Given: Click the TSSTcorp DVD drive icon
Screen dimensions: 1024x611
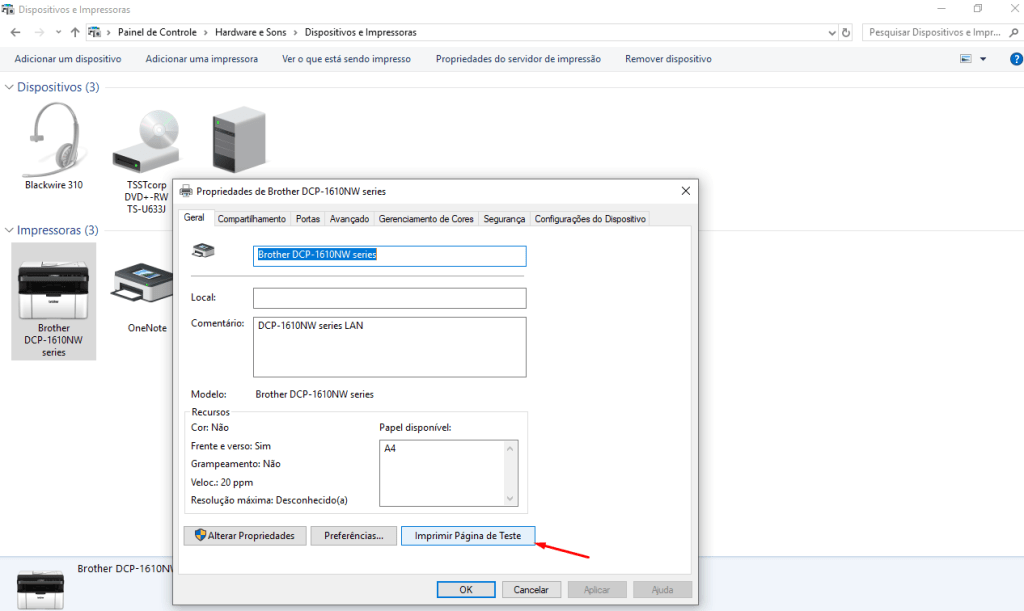Looking at the screenshot, I should [146, 140].
